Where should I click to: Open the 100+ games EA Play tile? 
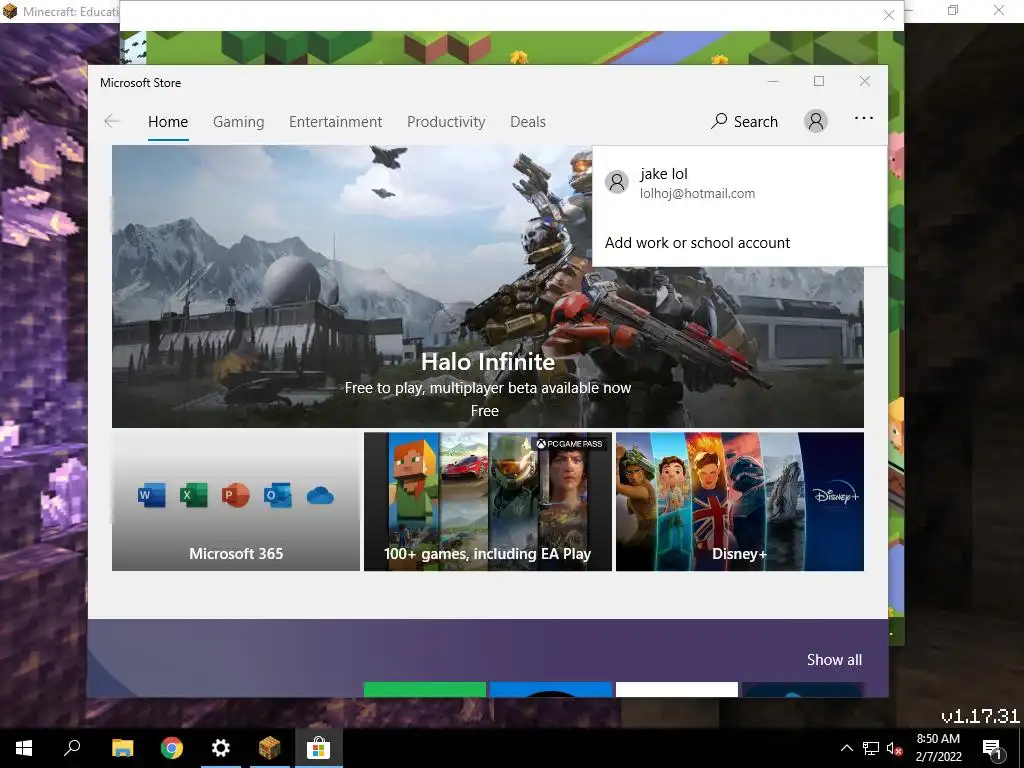pos(488,502)
